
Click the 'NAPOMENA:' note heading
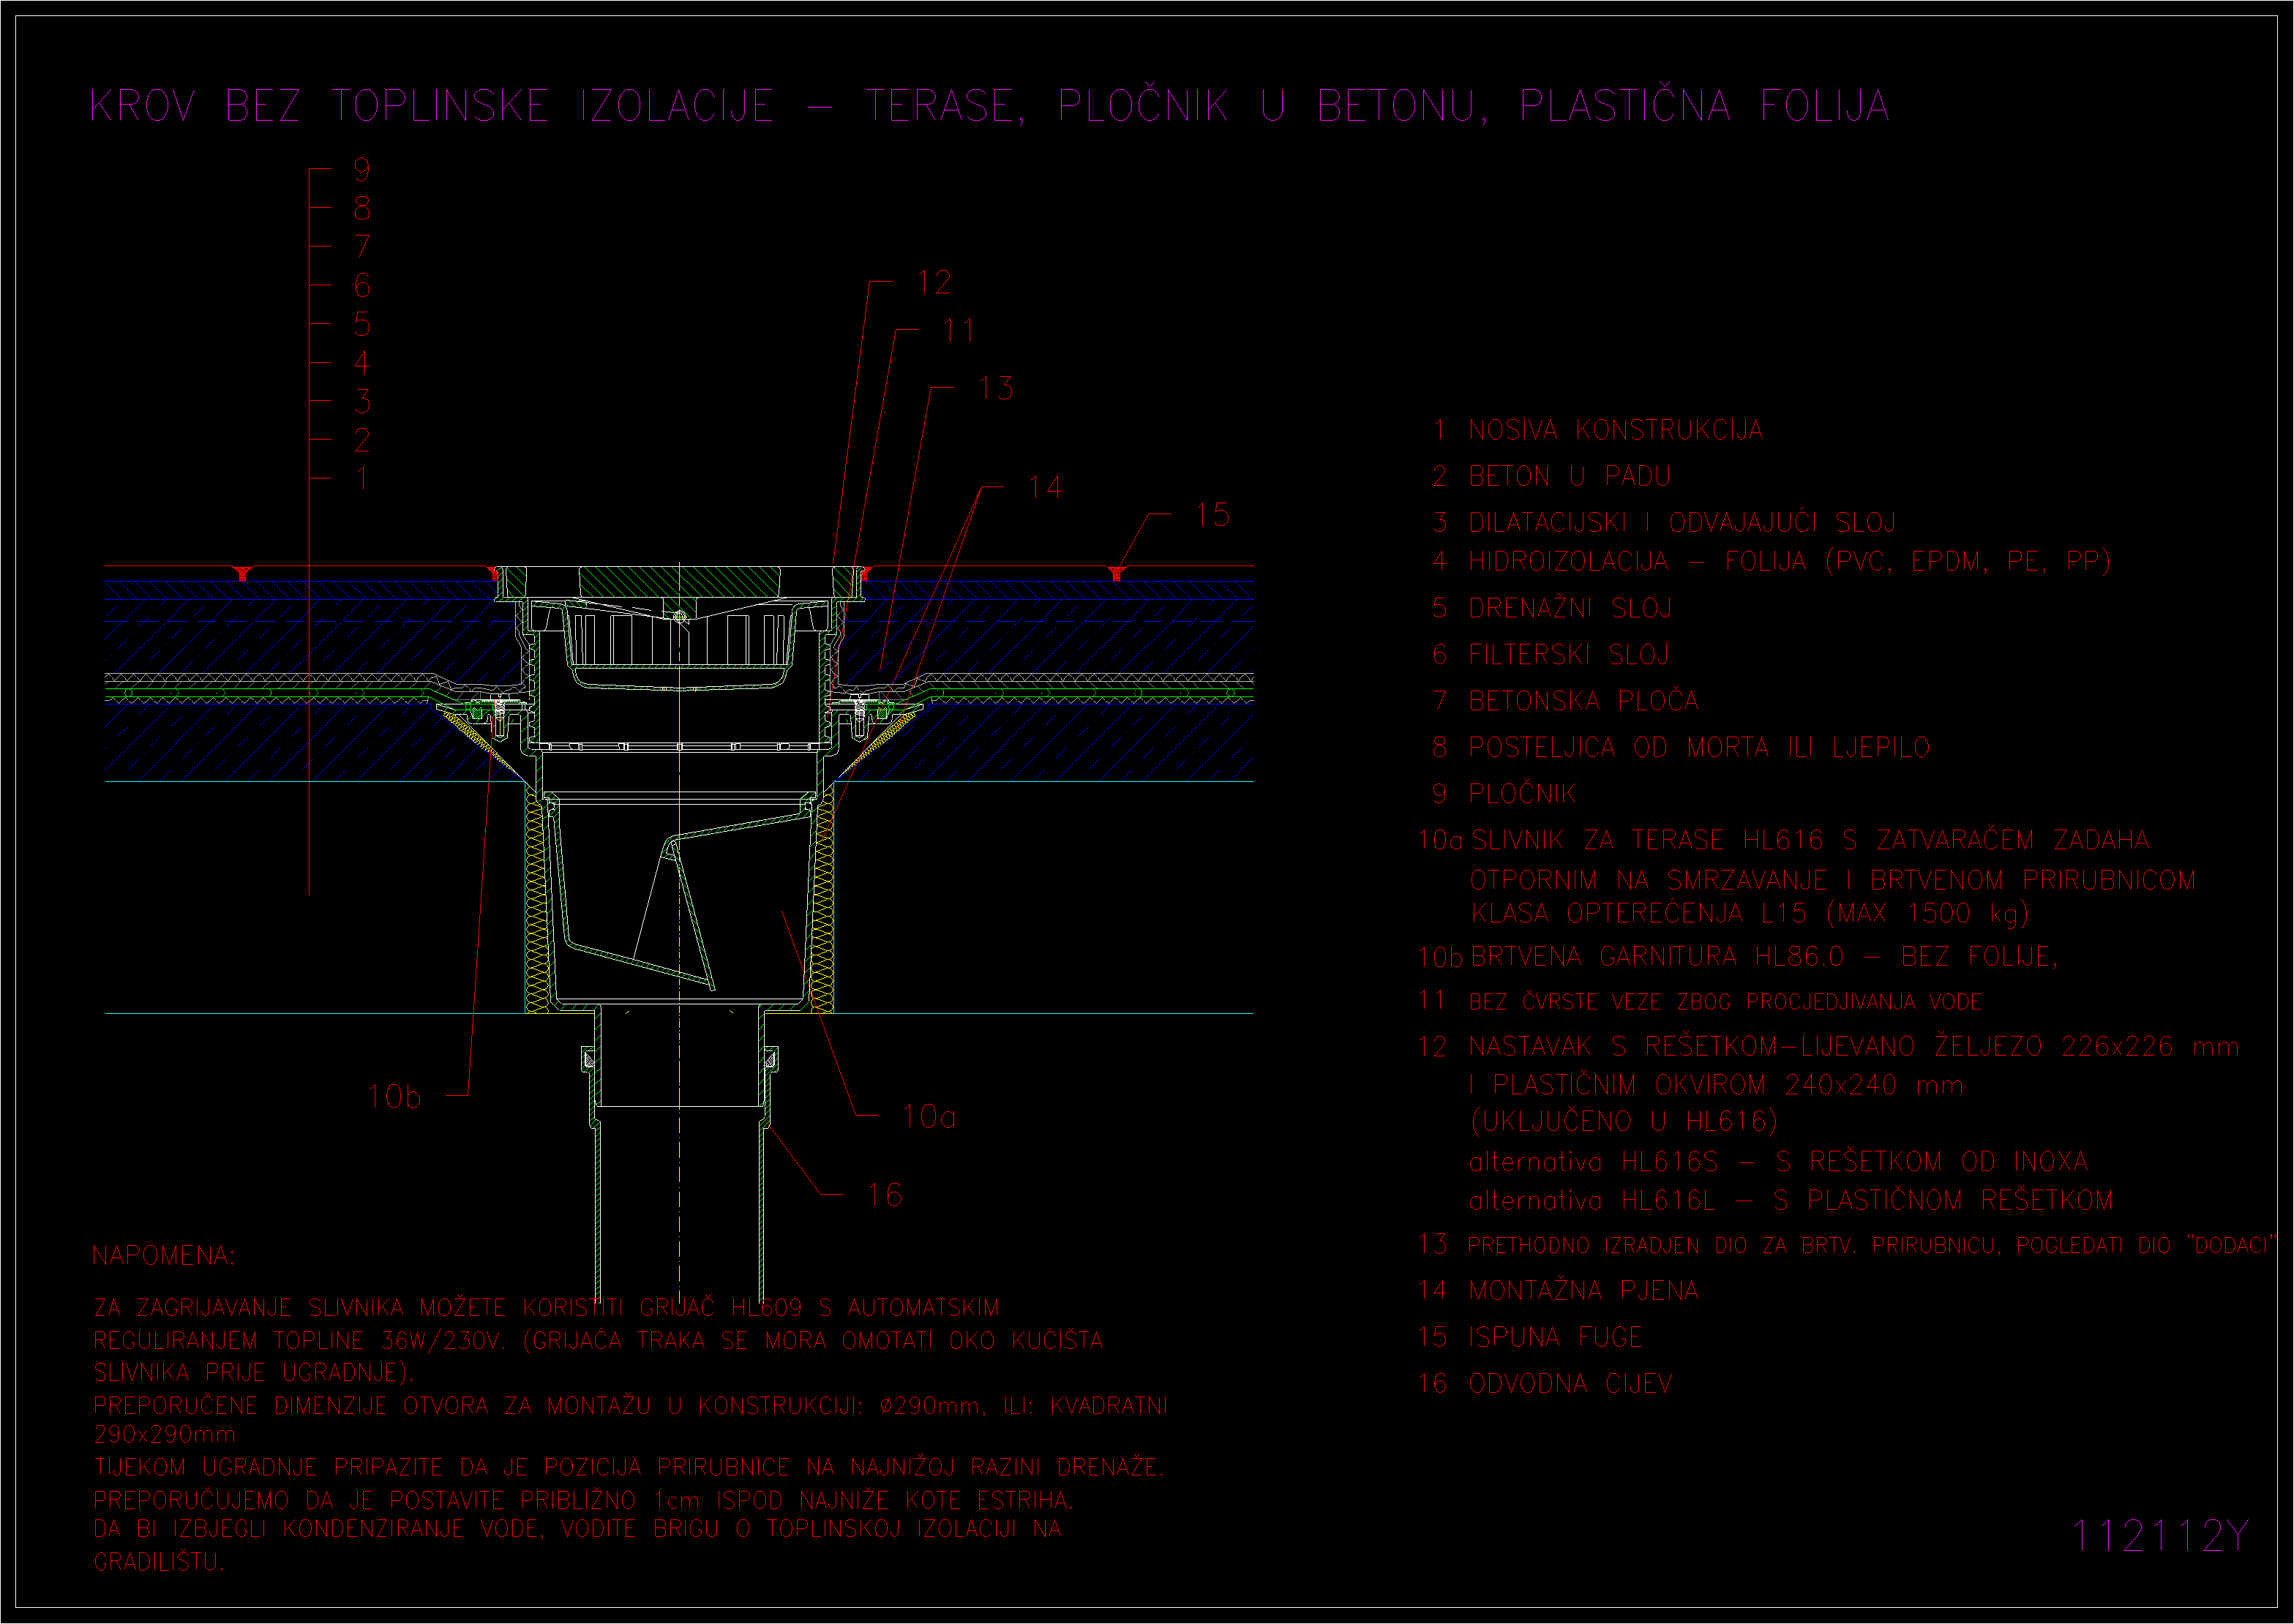[x=164, y=1255]
